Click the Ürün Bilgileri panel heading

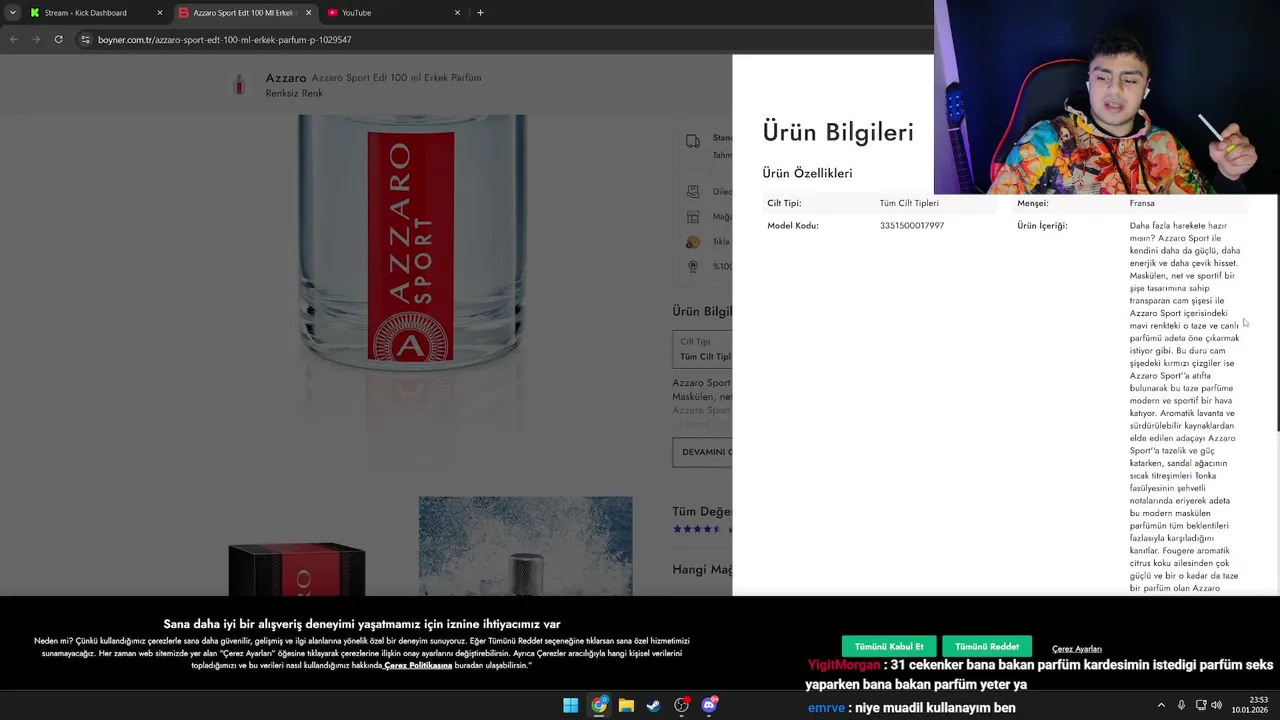click(838, 132)
